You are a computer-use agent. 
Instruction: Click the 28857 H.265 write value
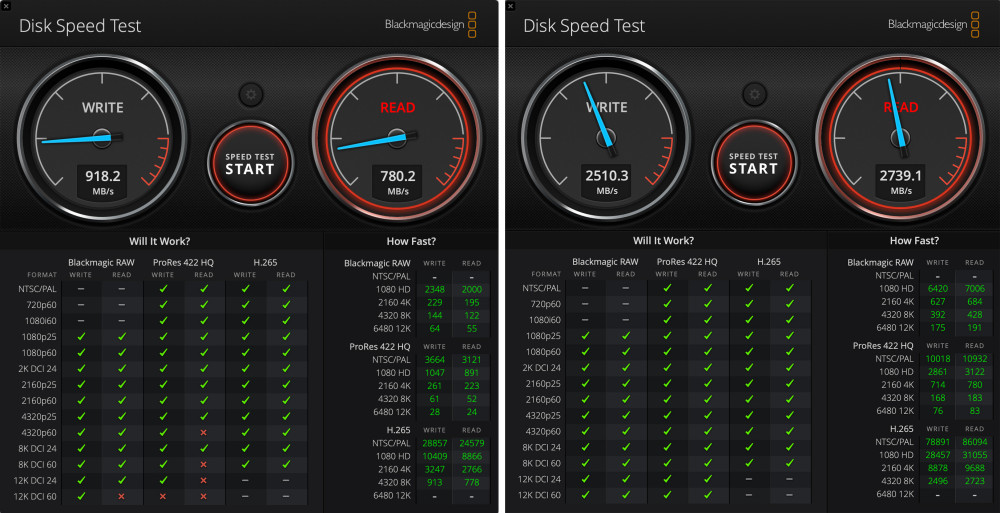(x=435, y=443)
